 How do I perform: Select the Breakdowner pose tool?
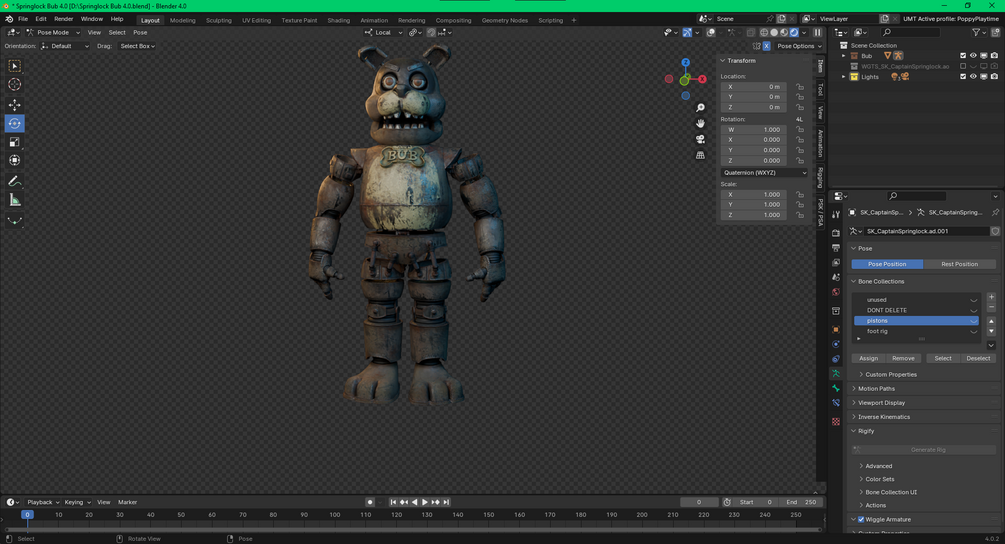[14, 221]
